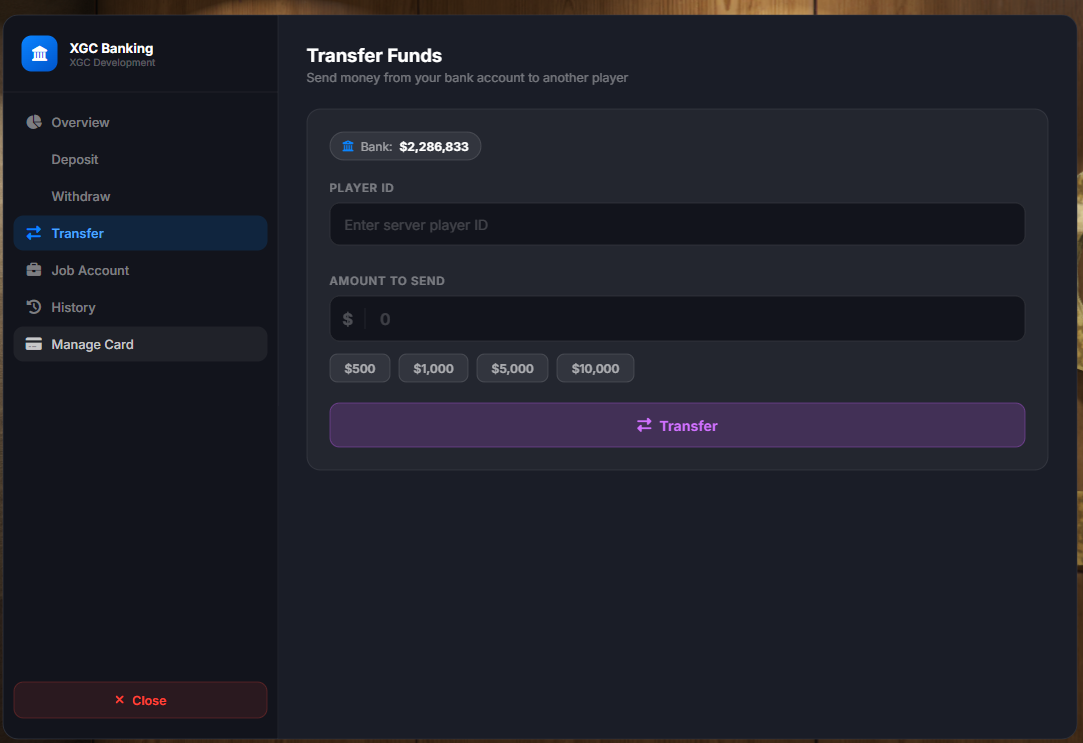Click the Overview pie chart icon
The width and height of the screenshot is (1083, 743).
pos(34,122)
